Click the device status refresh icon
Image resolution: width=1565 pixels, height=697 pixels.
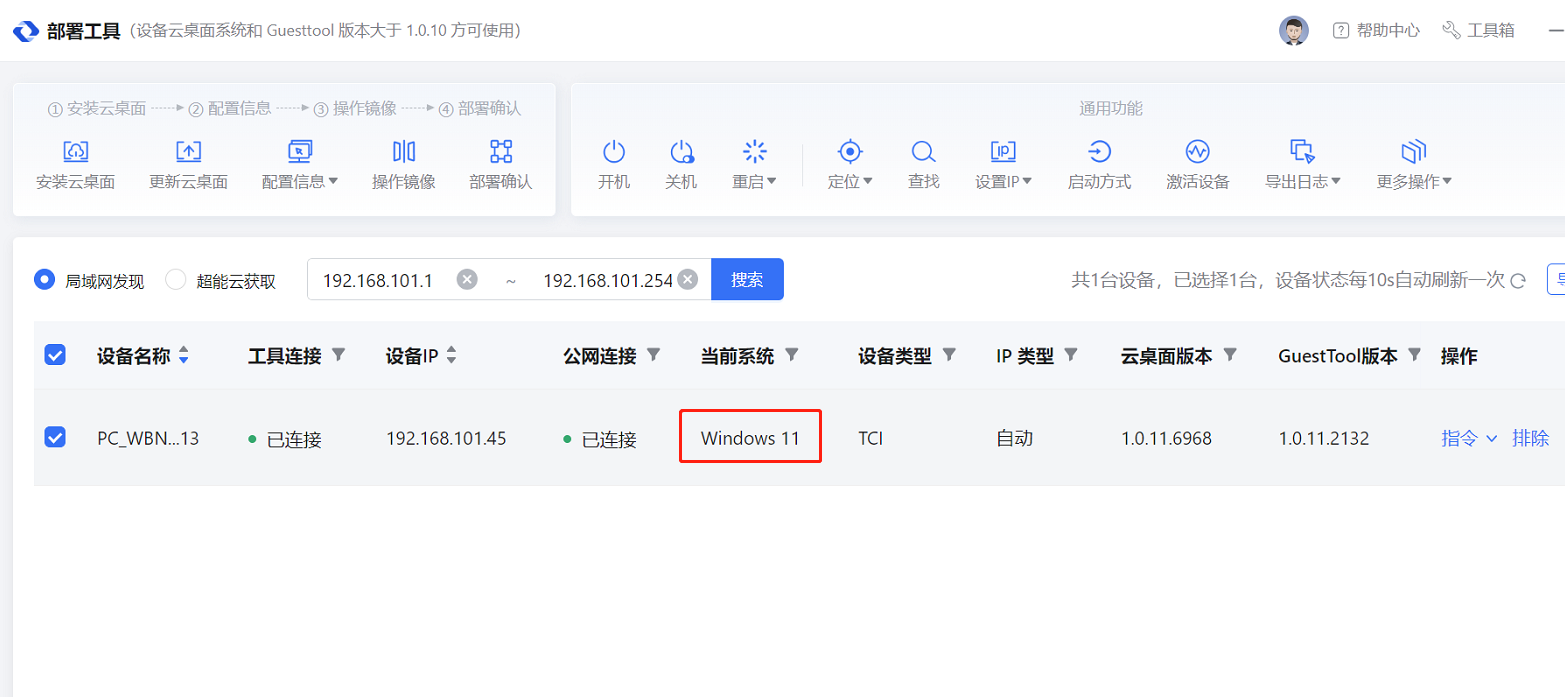pyautogui.click(x=1518, y=281)
